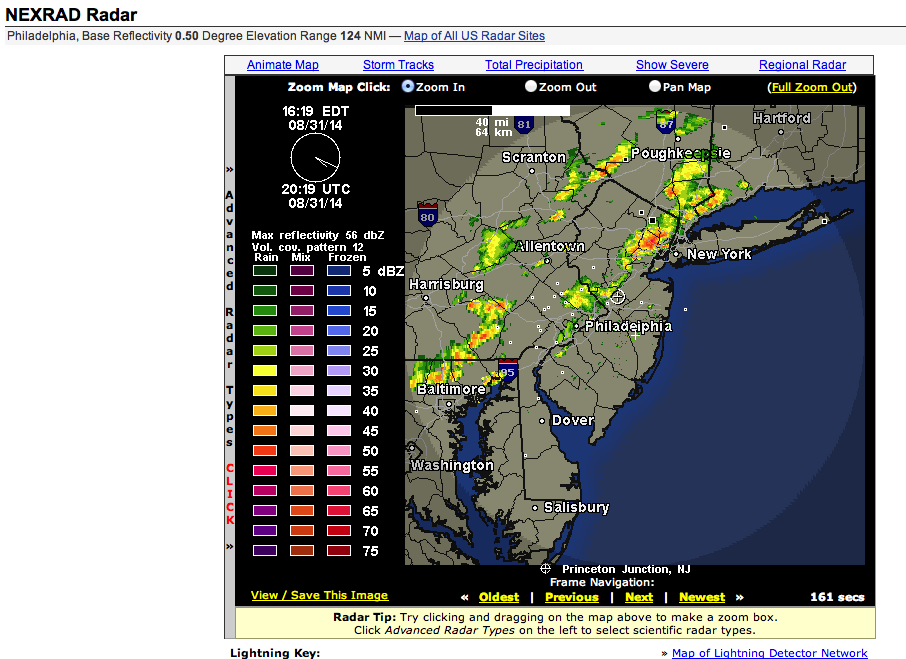Click the Interstate 95 shield near Baltimore
This screenshot has height=659, width=906.
click(x=507, y=371)
